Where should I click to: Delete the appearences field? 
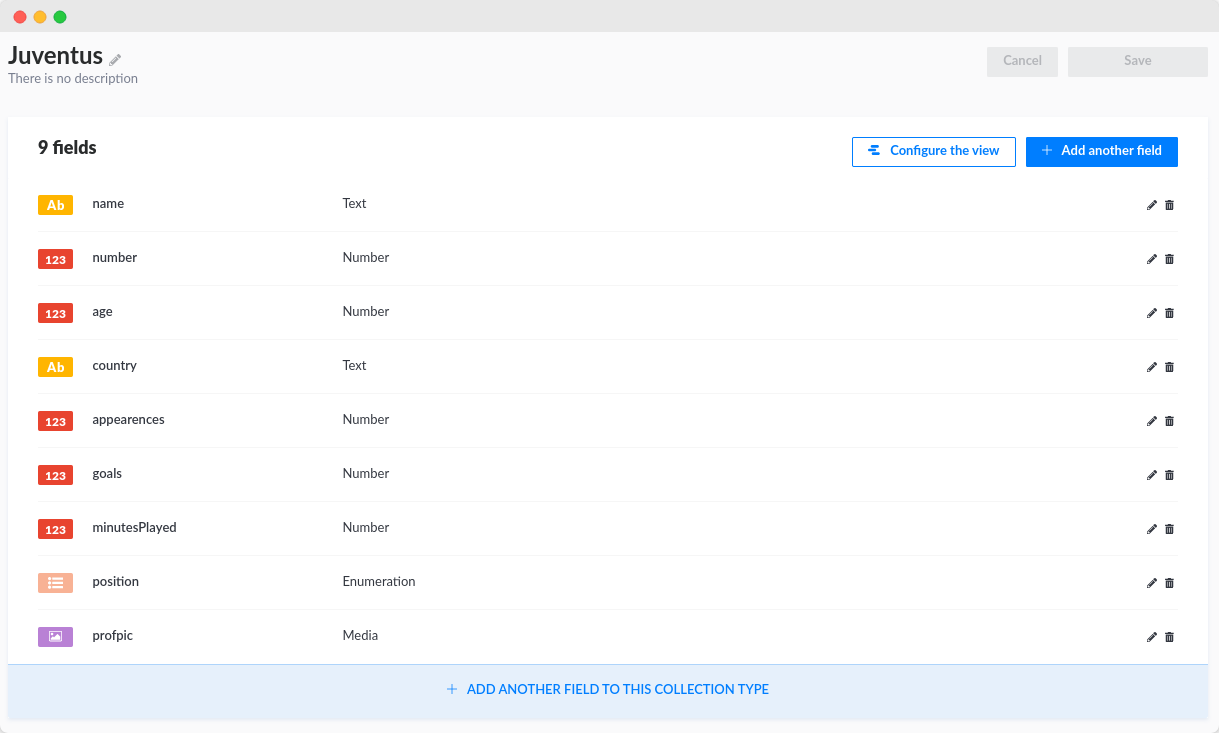1170,421
